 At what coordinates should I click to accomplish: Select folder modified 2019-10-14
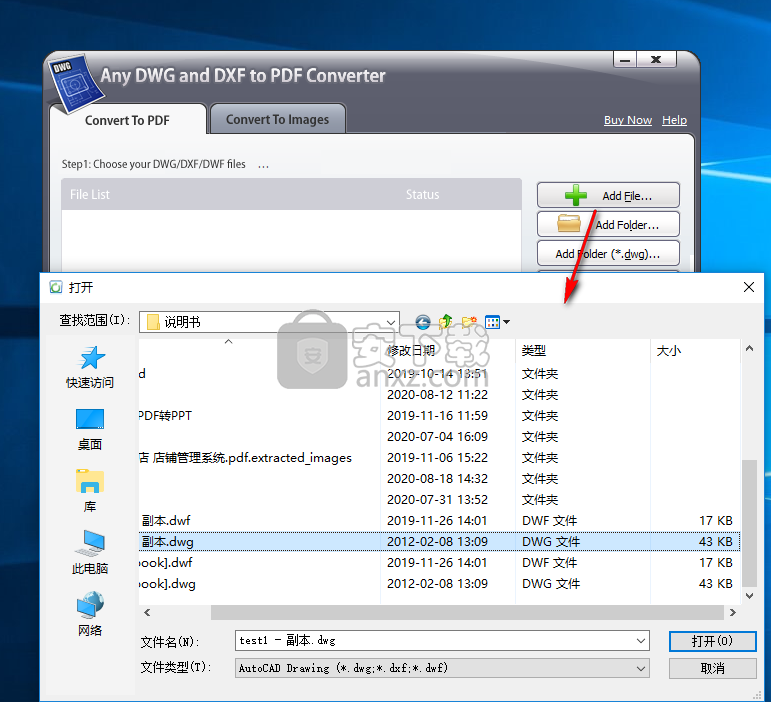439,374
